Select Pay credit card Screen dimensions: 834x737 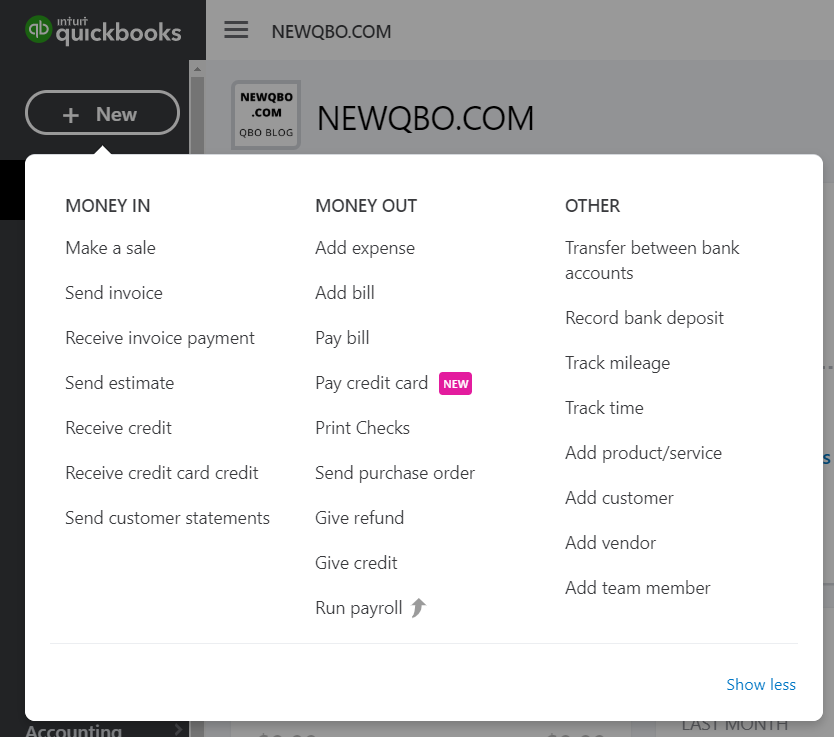(x=371, y=383)
